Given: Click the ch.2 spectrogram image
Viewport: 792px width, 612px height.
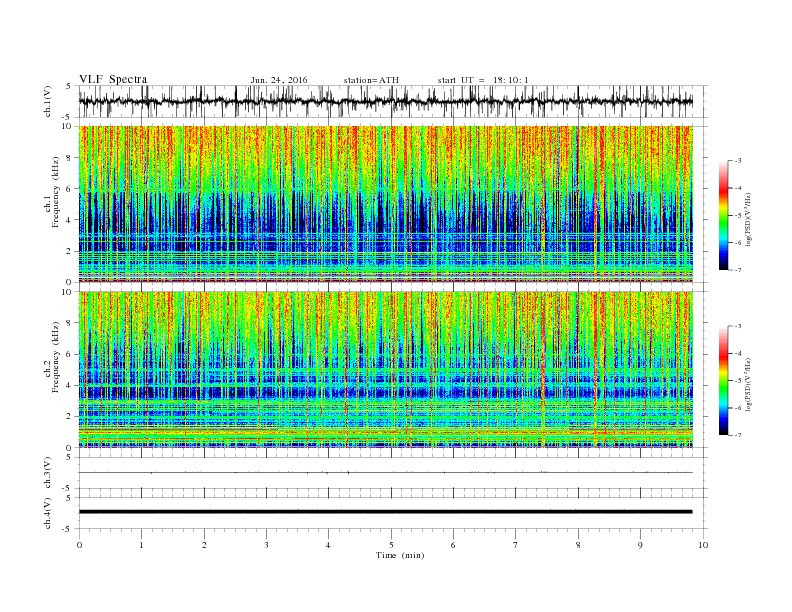Looking at the screenshot, I should click(386, 370).
